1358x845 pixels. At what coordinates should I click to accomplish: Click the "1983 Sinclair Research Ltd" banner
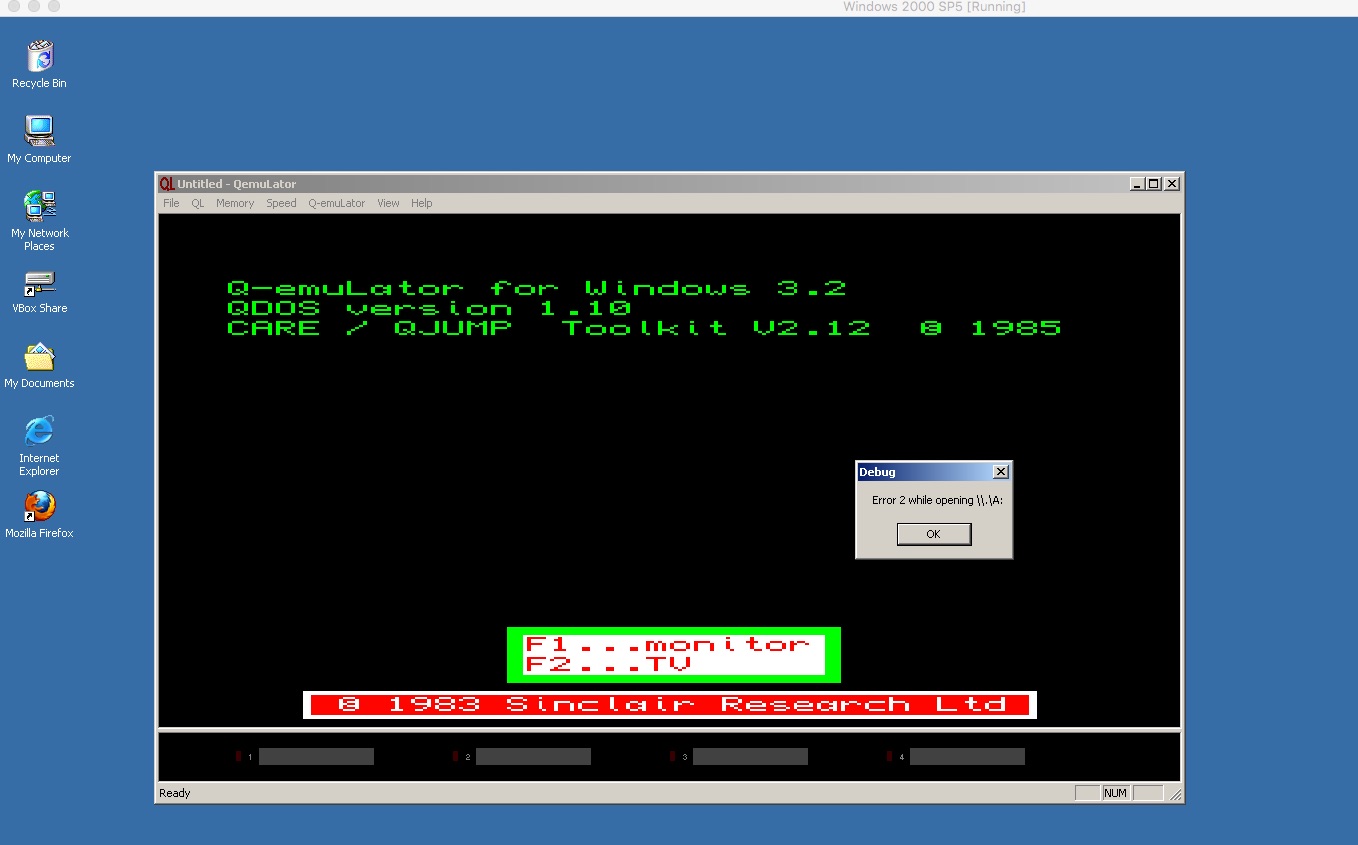(670, 704)
